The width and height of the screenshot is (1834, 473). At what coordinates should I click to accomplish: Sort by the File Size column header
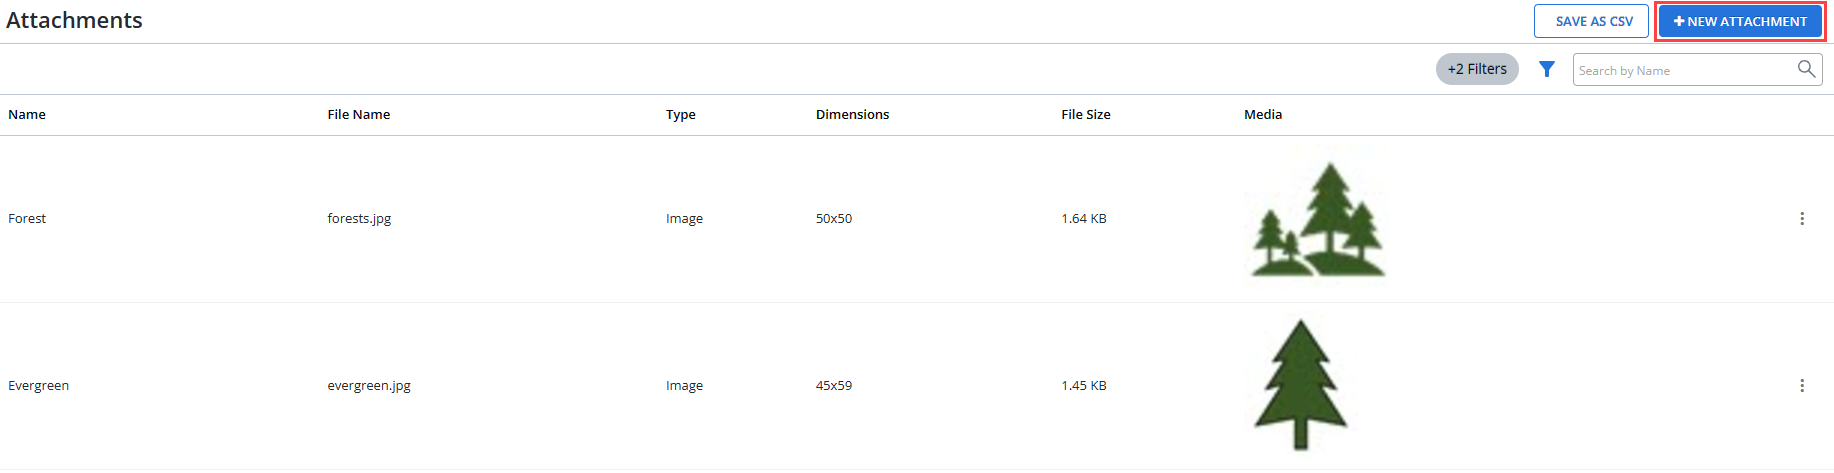[x=1086, y=115]
